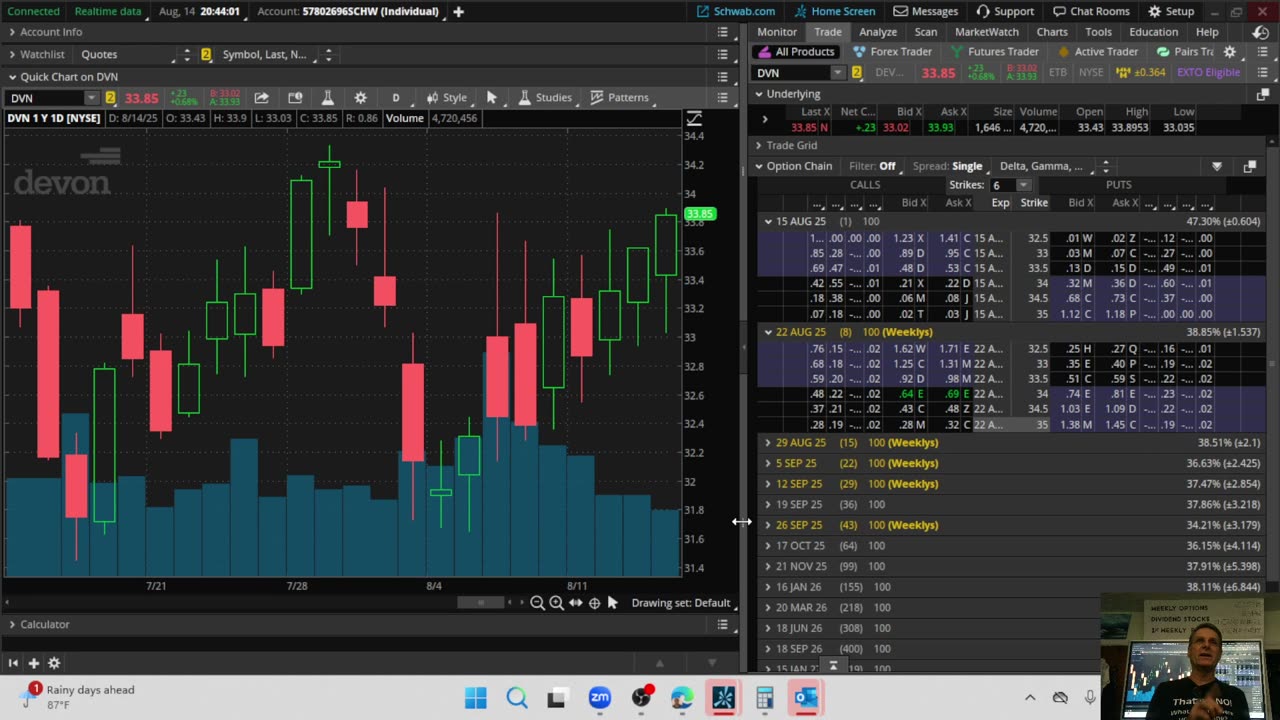Open the Charts tab

coord(1052,32)
